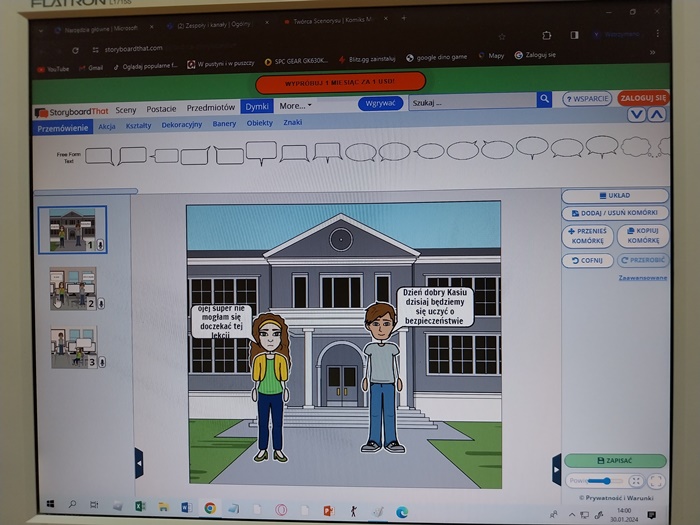The width and height of the screenshot is (700, 525).
Task: Open the Postacie menu
Action: (161, 109)
